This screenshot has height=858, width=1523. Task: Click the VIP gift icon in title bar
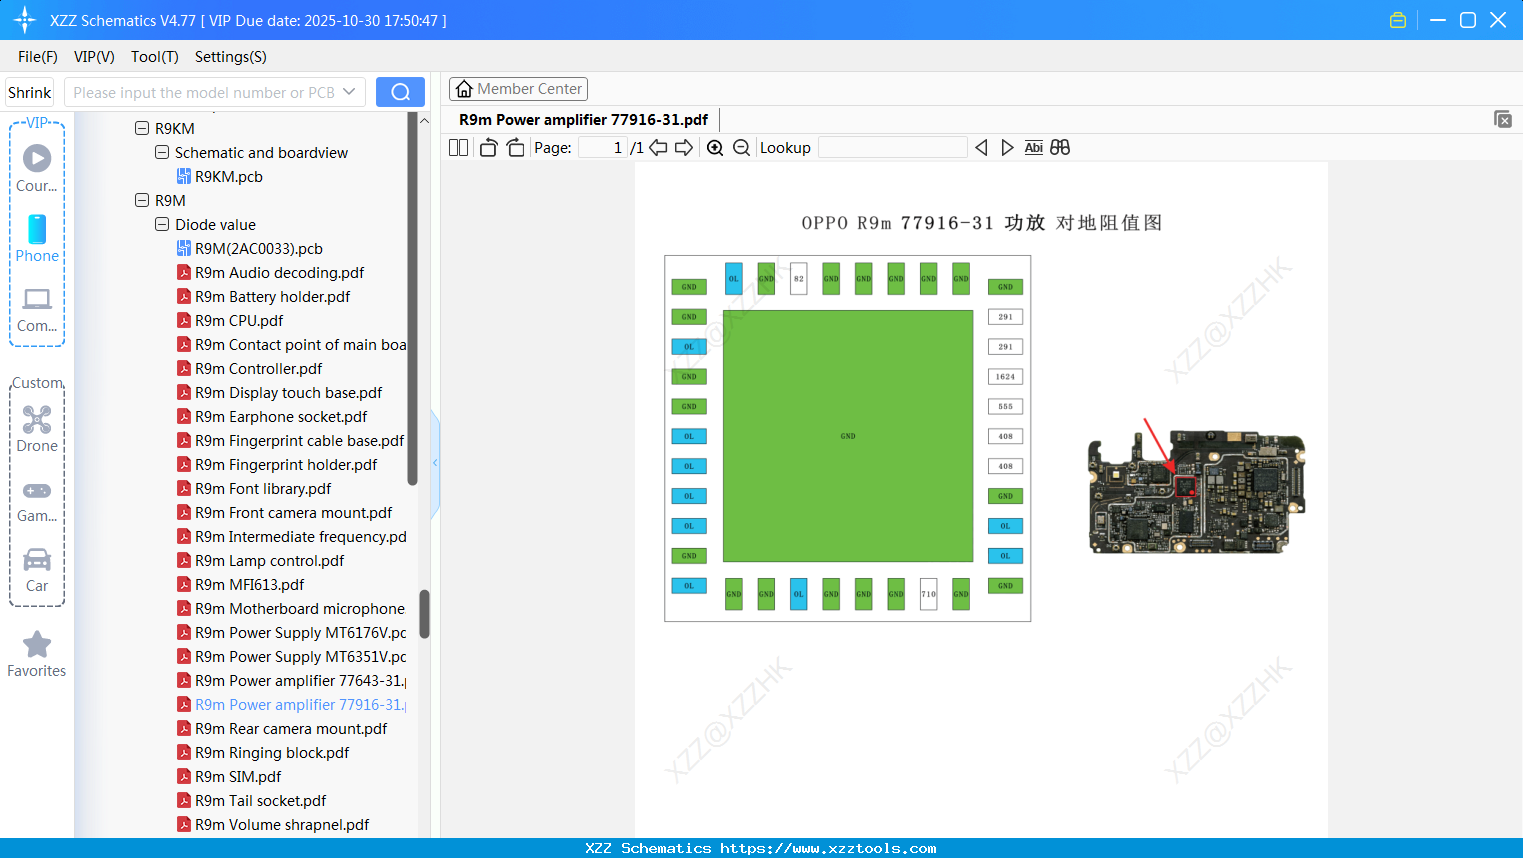(1398, 20)
